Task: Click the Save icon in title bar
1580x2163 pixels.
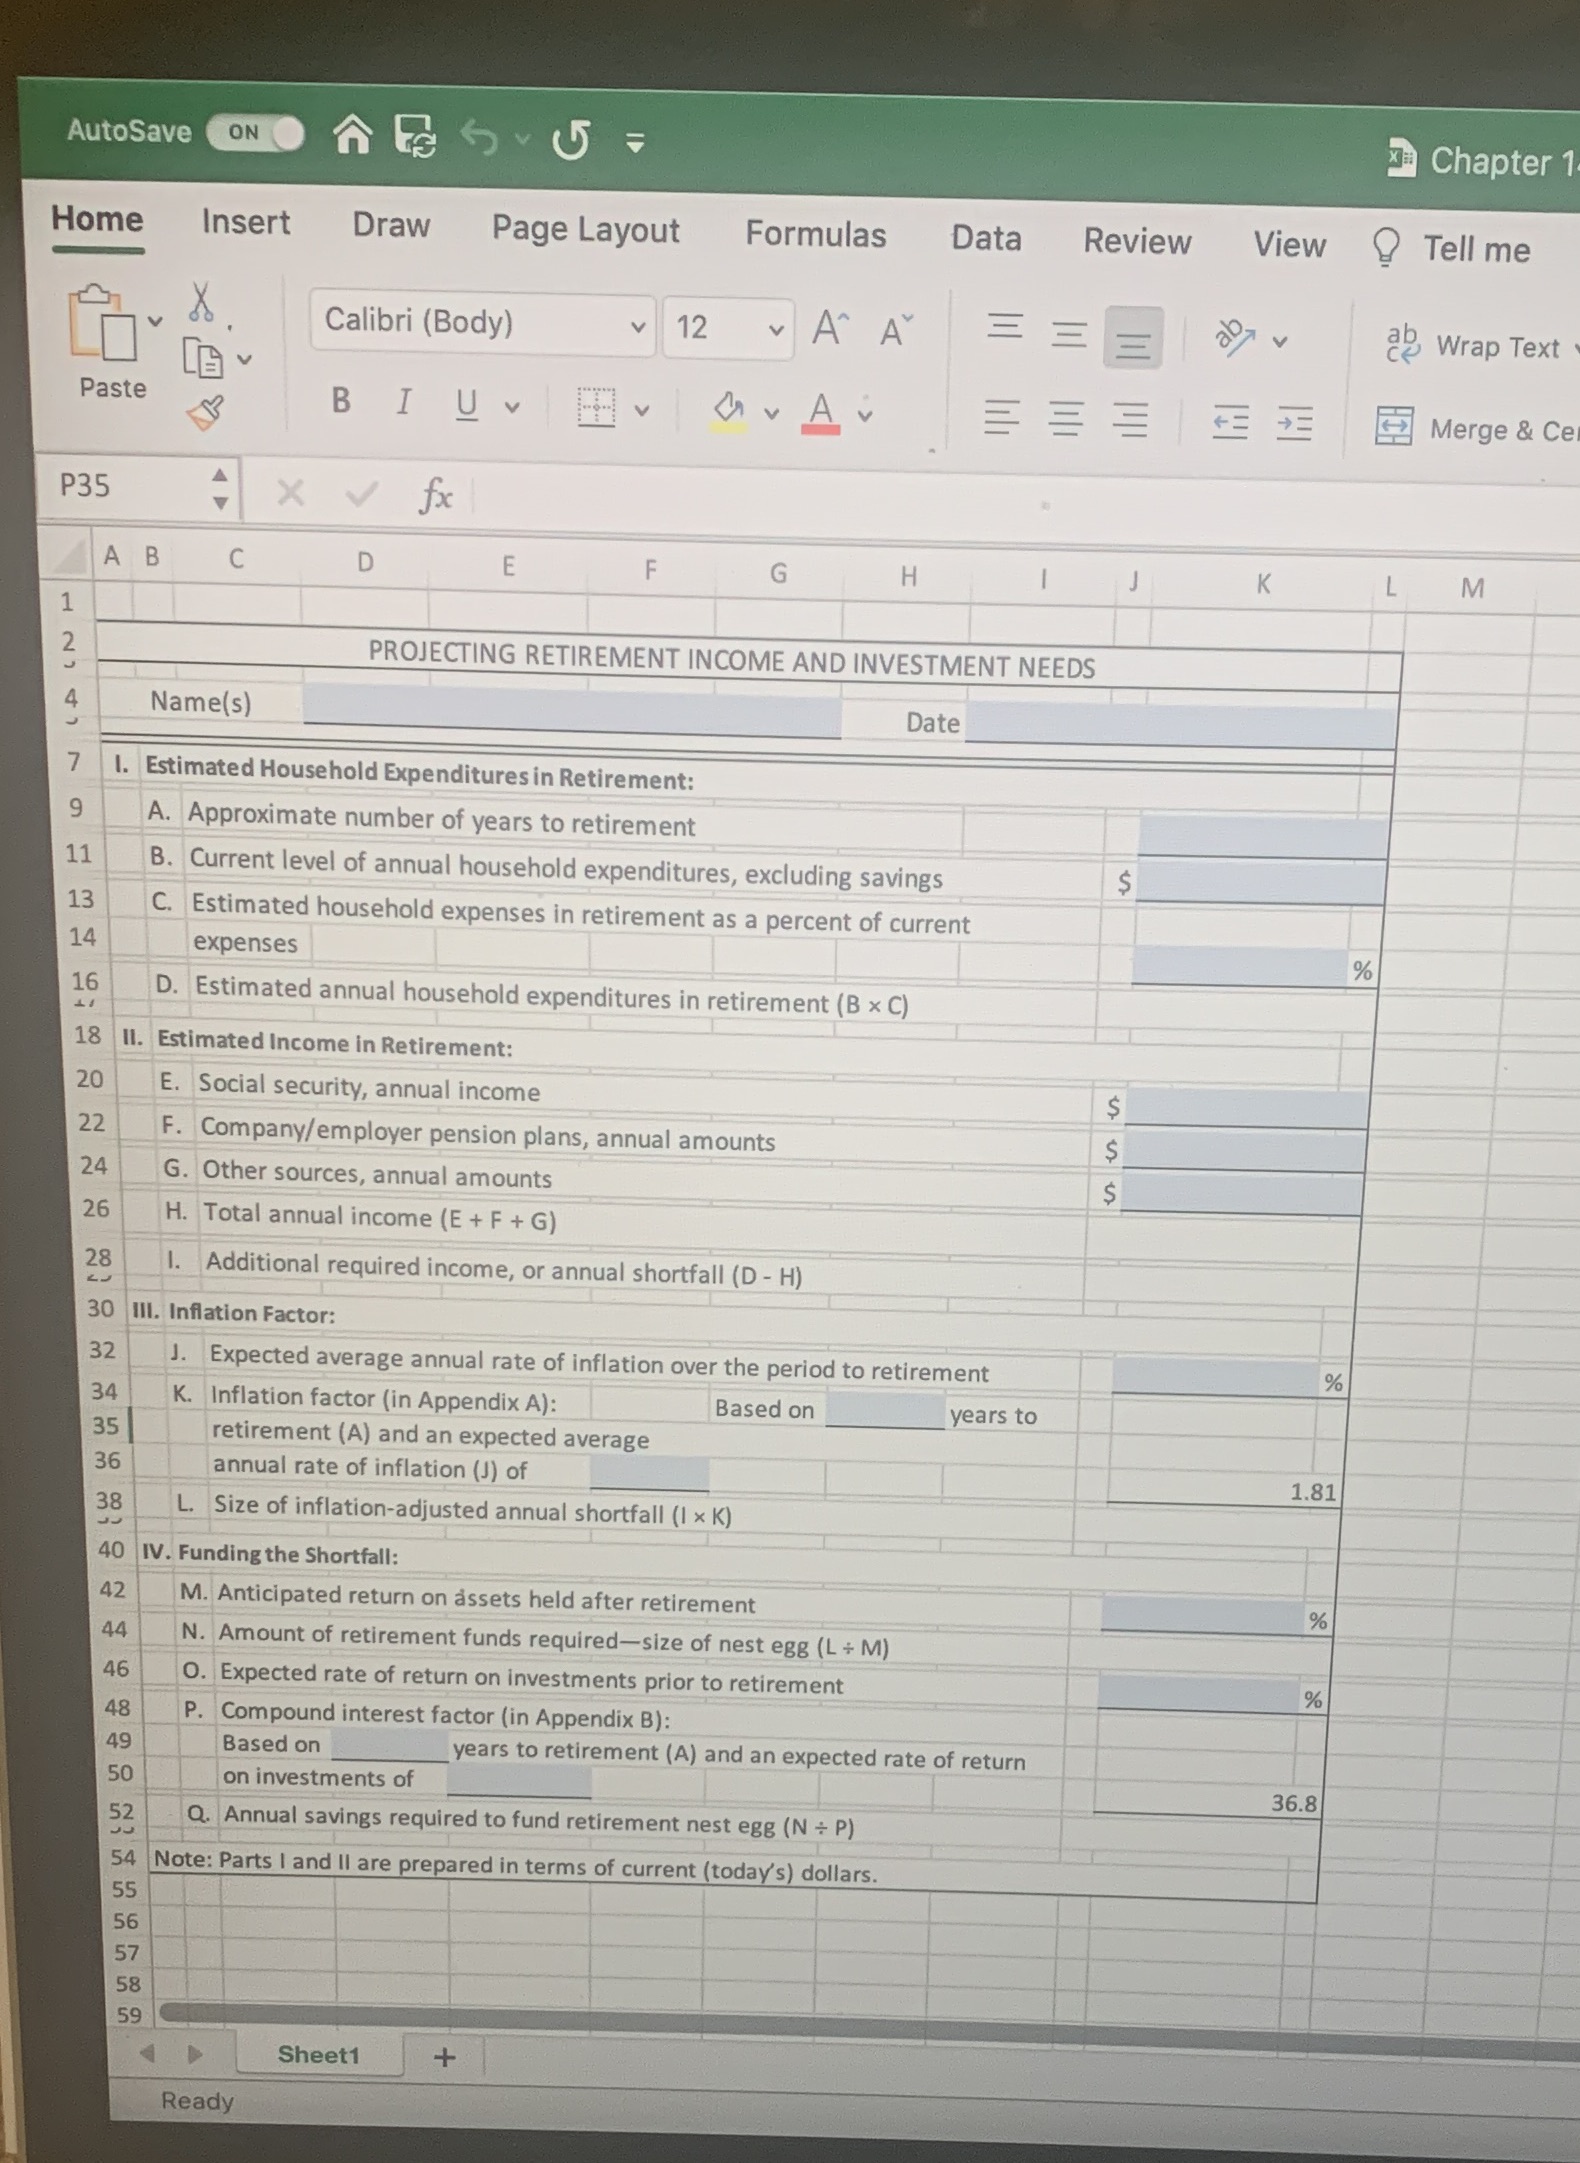Action: pos(415,137)
